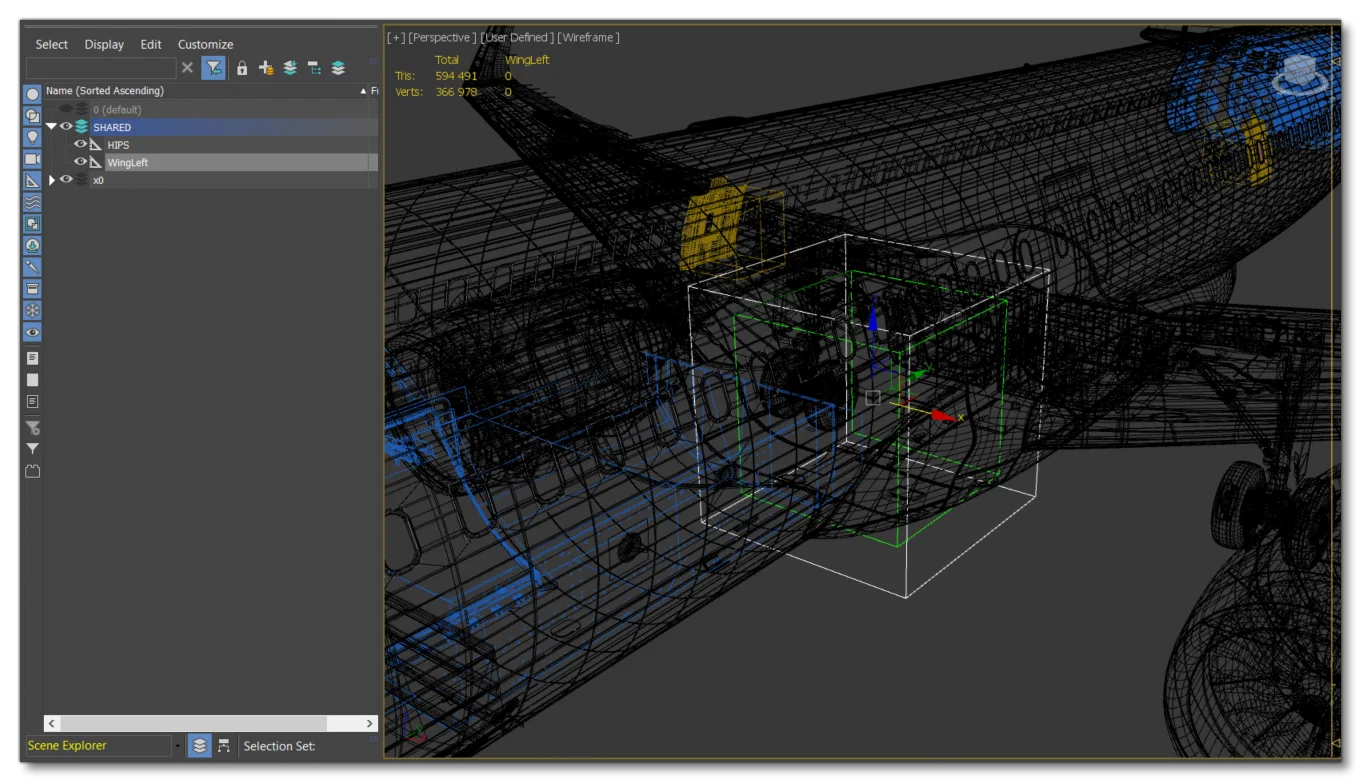Click the plain funnel filter icon
The height and width of the screenshot is (782, 1361).
pyautogui.click(x=32, y=449)
